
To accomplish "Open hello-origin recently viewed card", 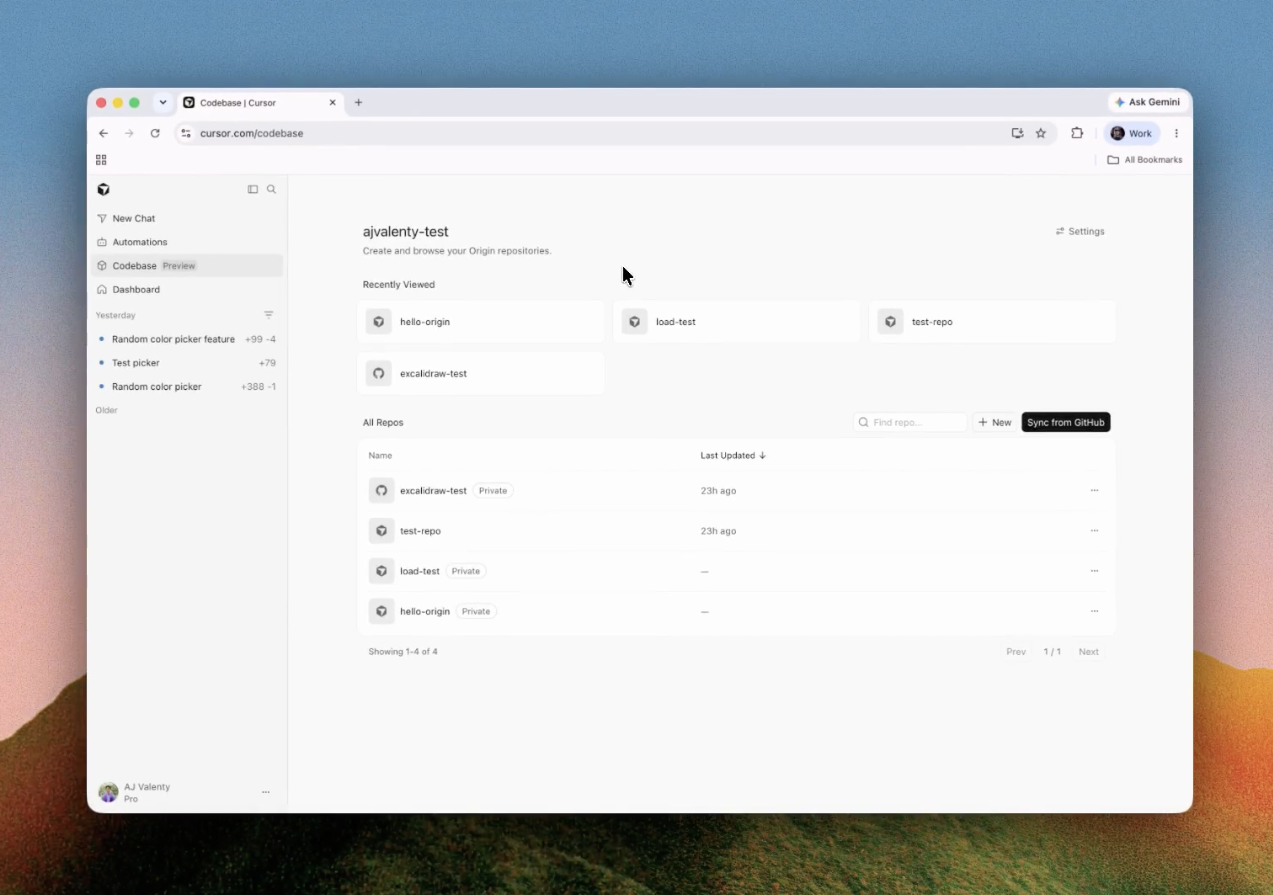I will tap(481, 322).
